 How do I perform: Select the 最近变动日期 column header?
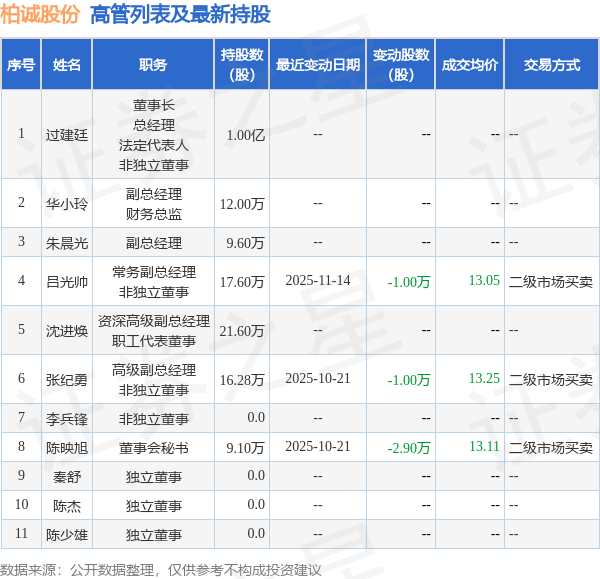click(x=318, y=65)
